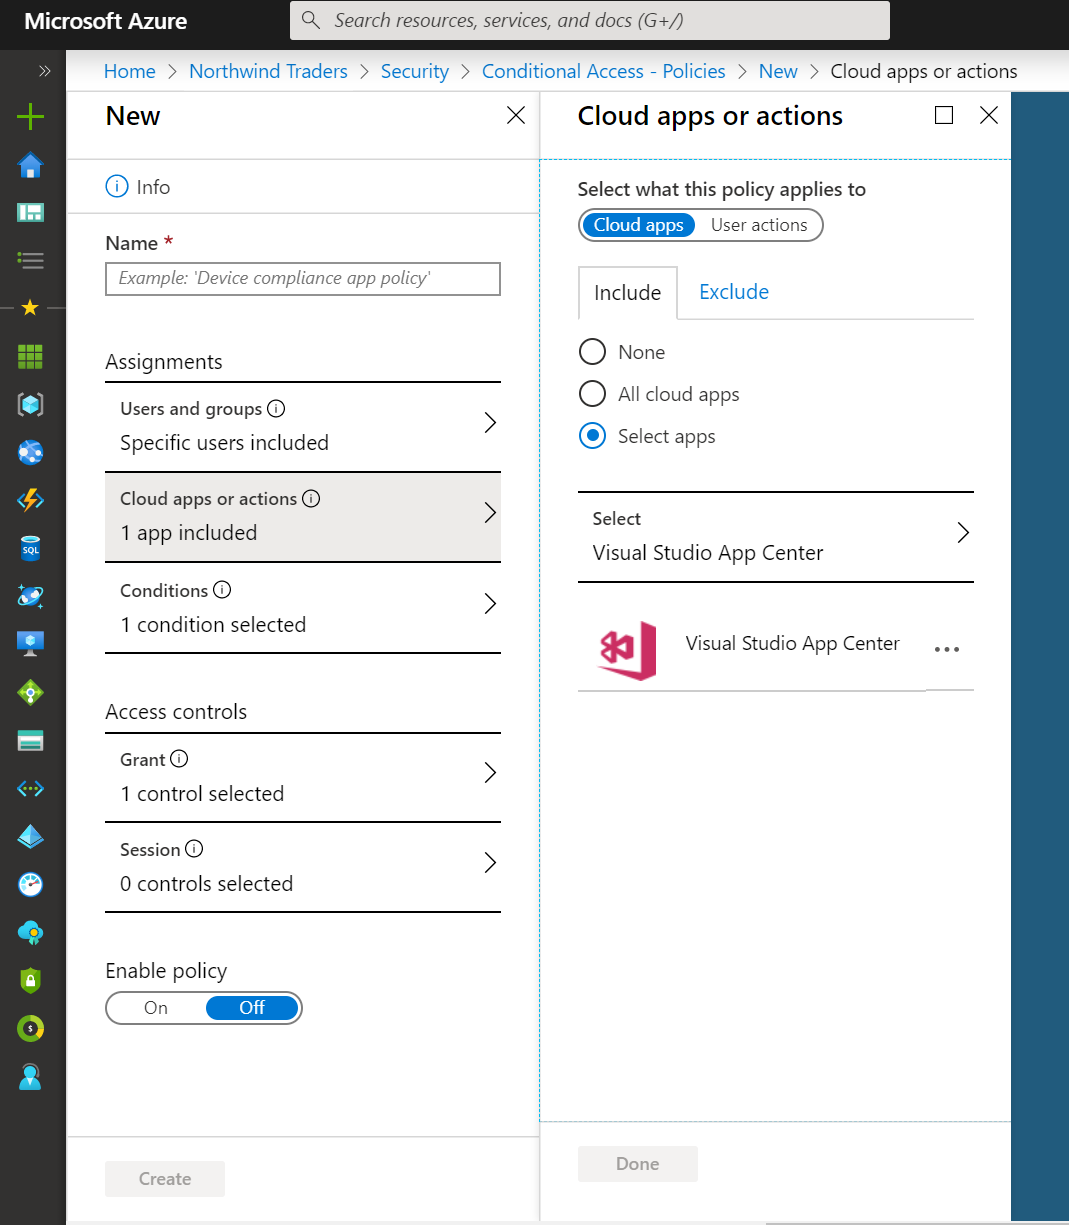The height and width of the screenshot is (1225, 1069).
Task: Switch to the Exclude tab
Action: [x=733, y=291]
